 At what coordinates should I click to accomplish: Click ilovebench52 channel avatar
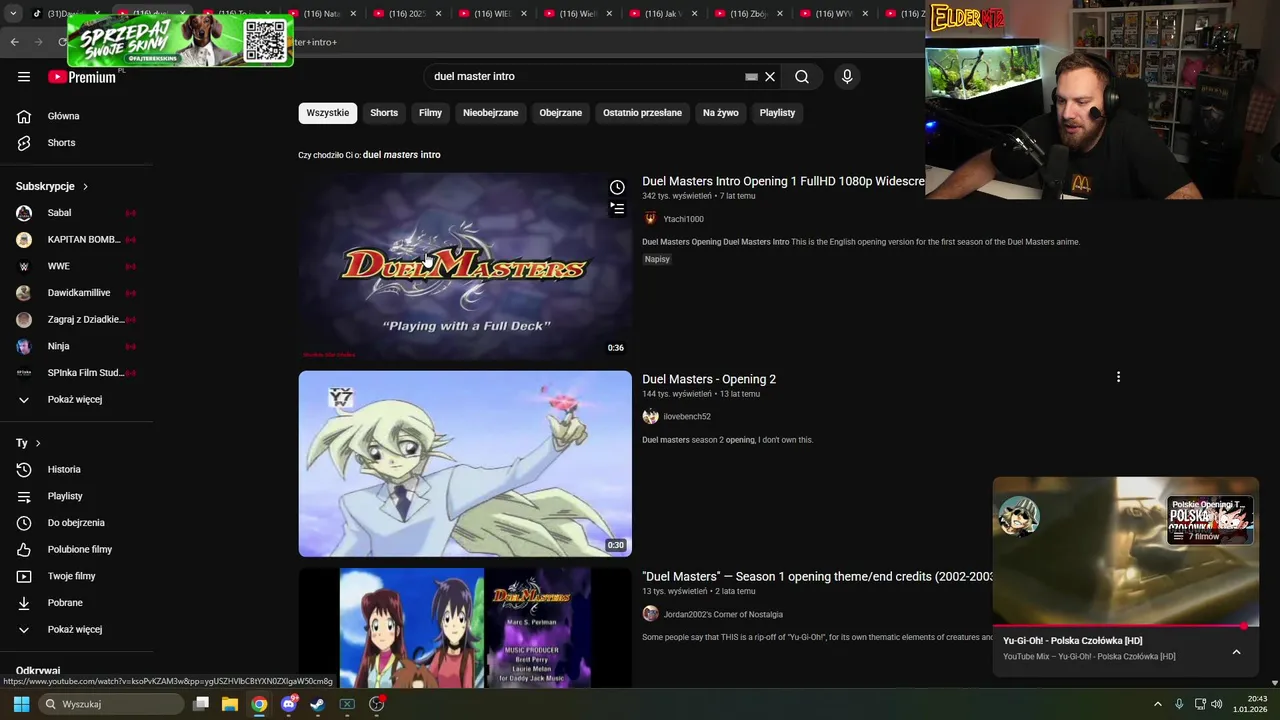[x=650, y=416]
